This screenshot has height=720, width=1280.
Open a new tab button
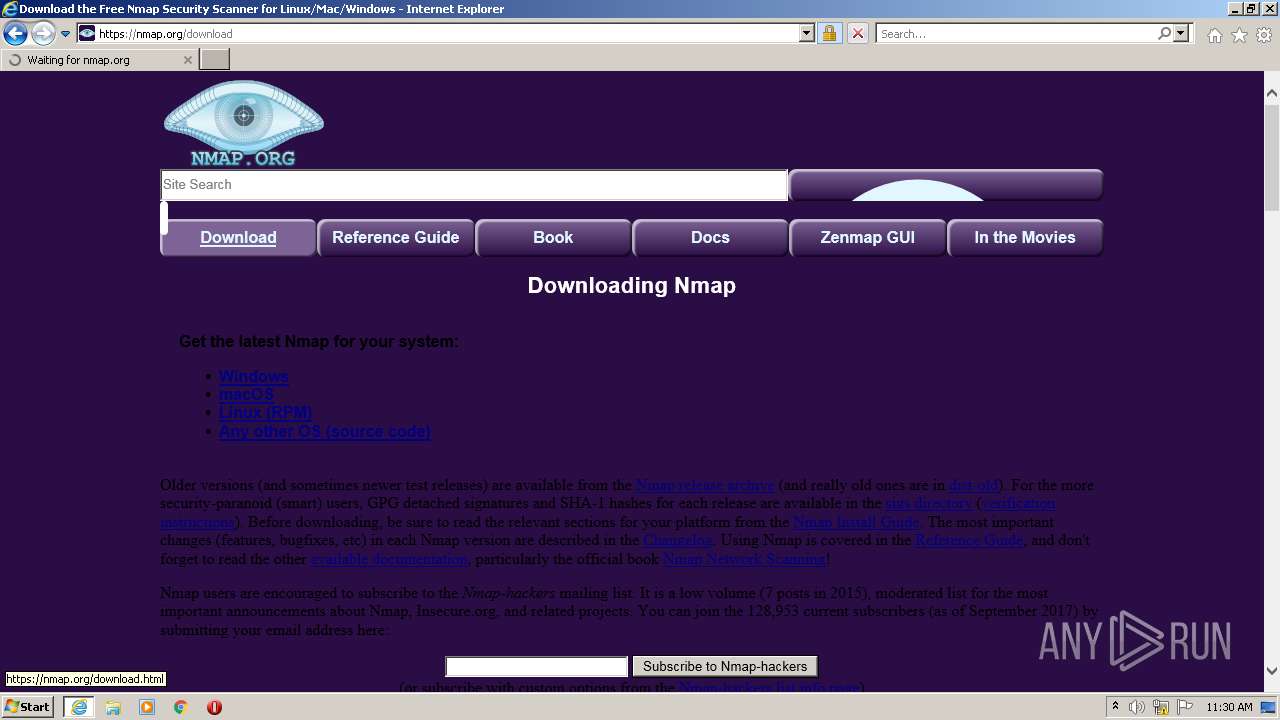(x=214, y=60)
